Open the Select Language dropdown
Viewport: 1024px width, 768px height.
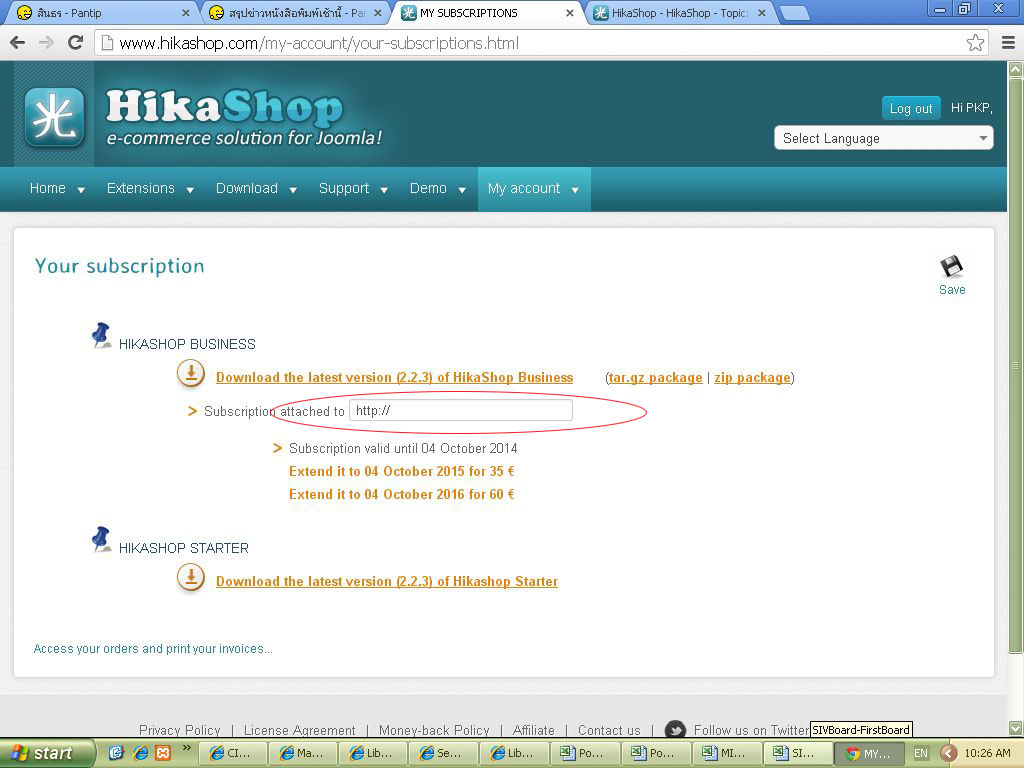[x=883, y=138]
